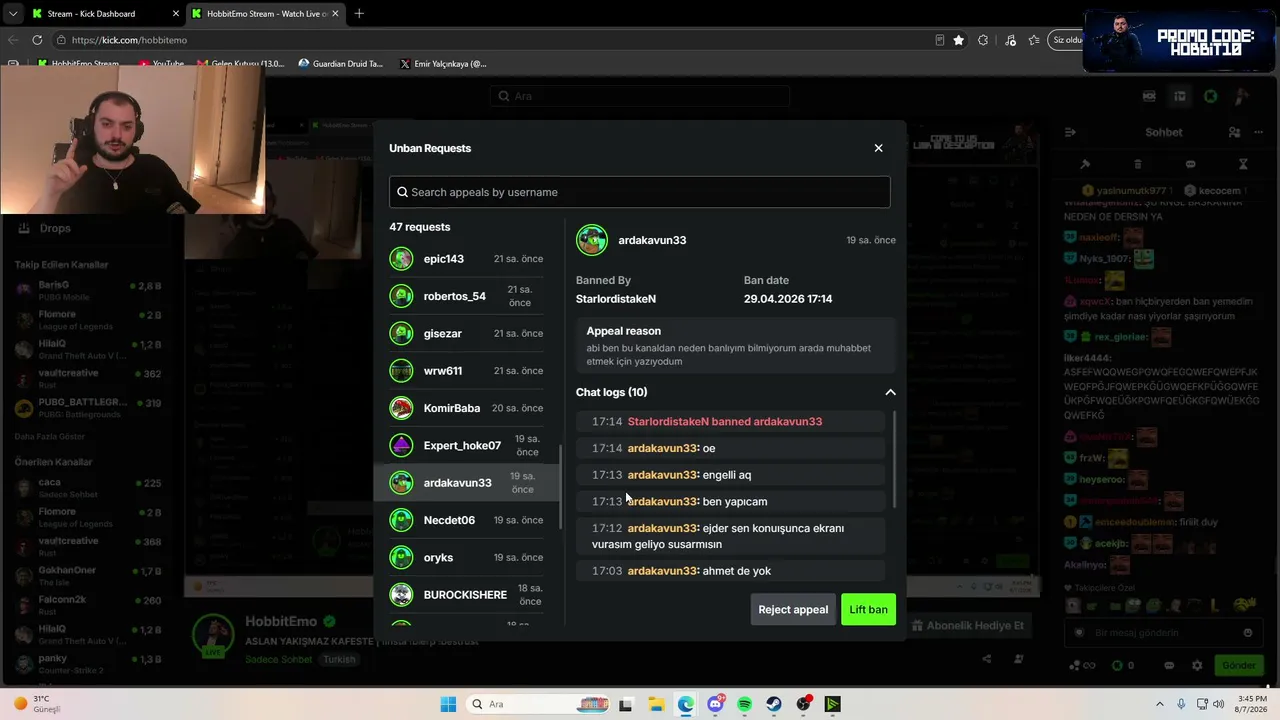Open KomirBaba's unban request

pos(466,408)
